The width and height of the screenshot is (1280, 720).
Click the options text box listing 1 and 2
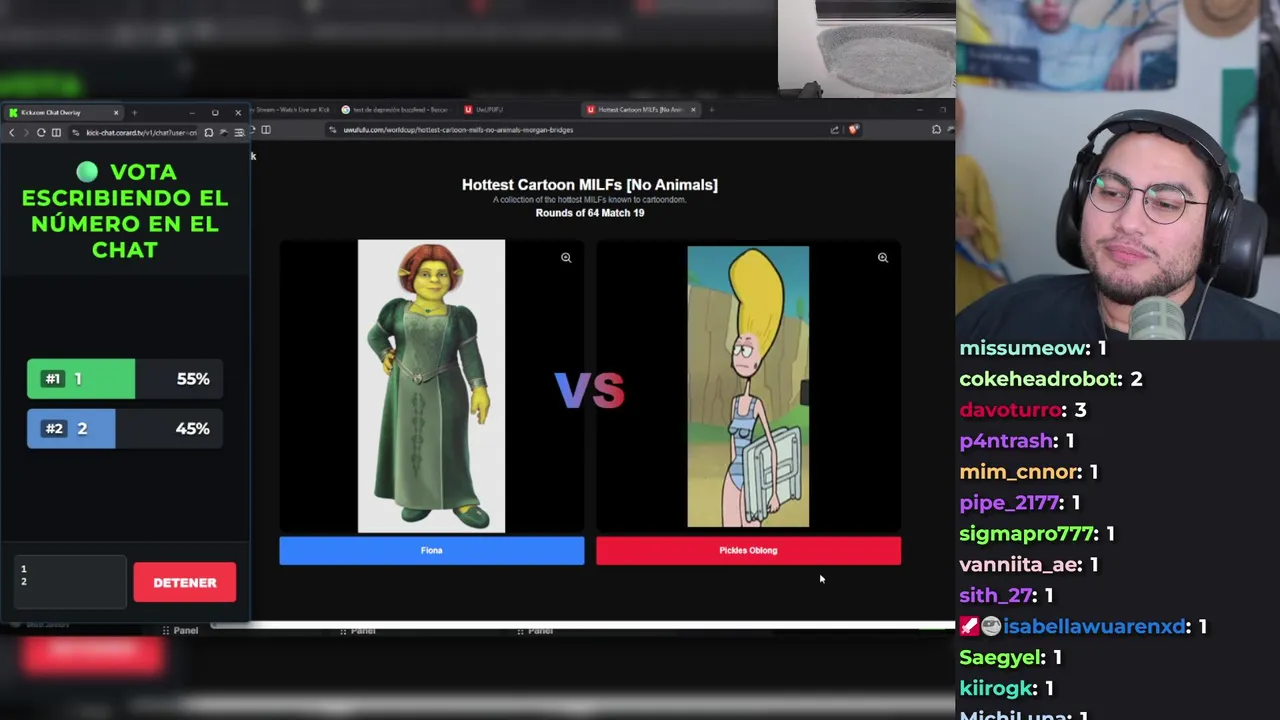click(70, 582)
